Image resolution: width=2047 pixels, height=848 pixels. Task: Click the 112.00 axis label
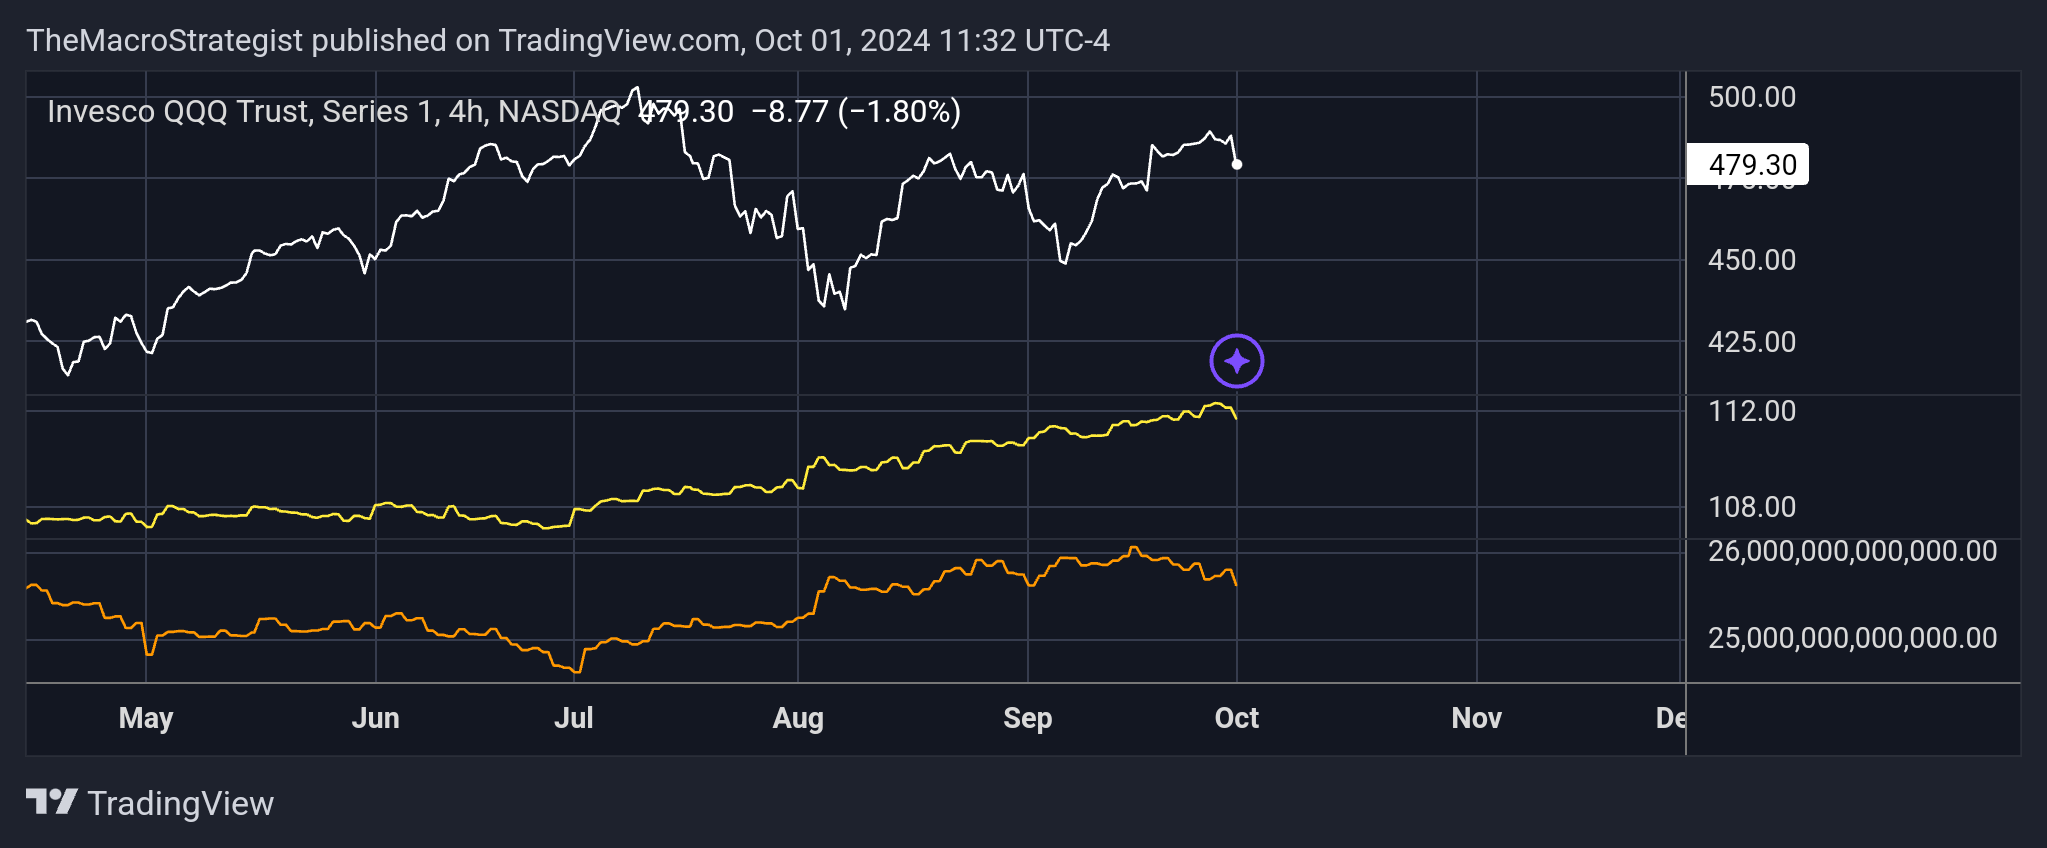tap(1752, 411)
